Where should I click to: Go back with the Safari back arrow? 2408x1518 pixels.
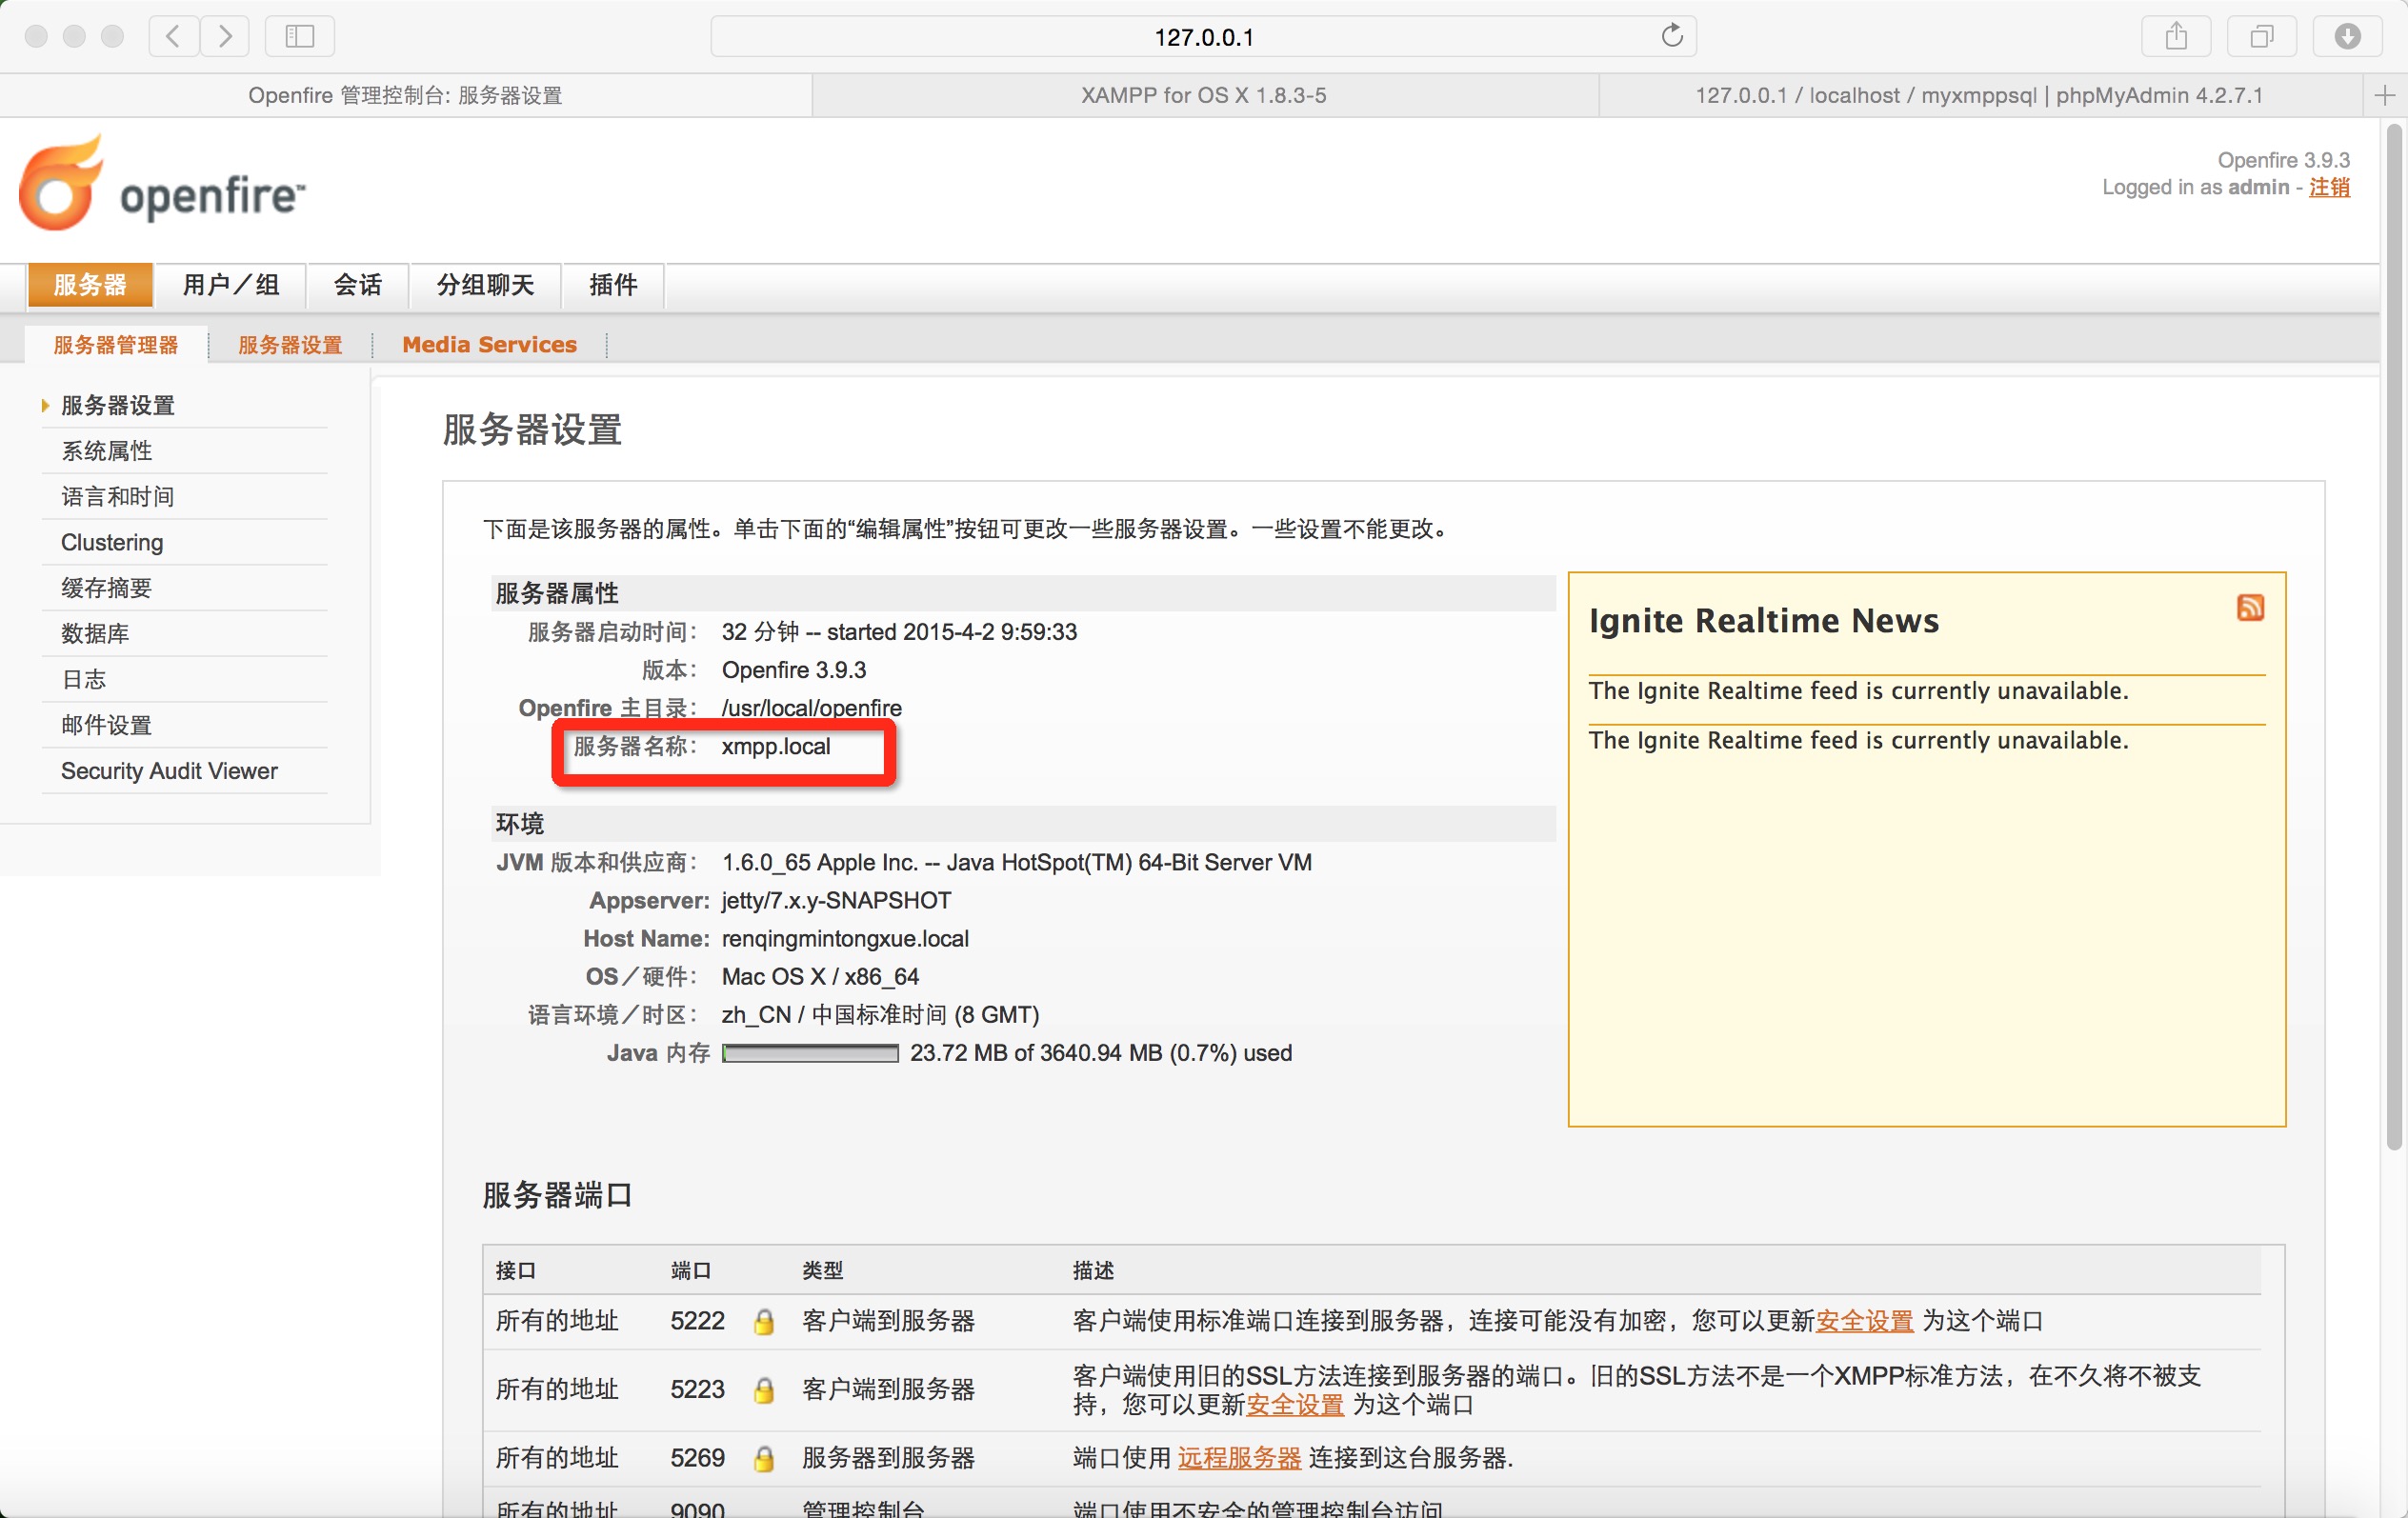pyautogui.click(x=173, y=37)
